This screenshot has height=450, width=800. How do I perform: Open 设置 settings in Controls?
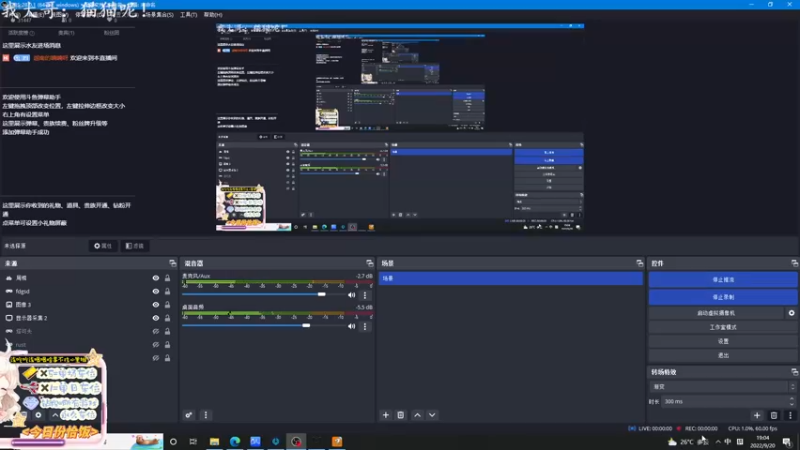point(723,341)
